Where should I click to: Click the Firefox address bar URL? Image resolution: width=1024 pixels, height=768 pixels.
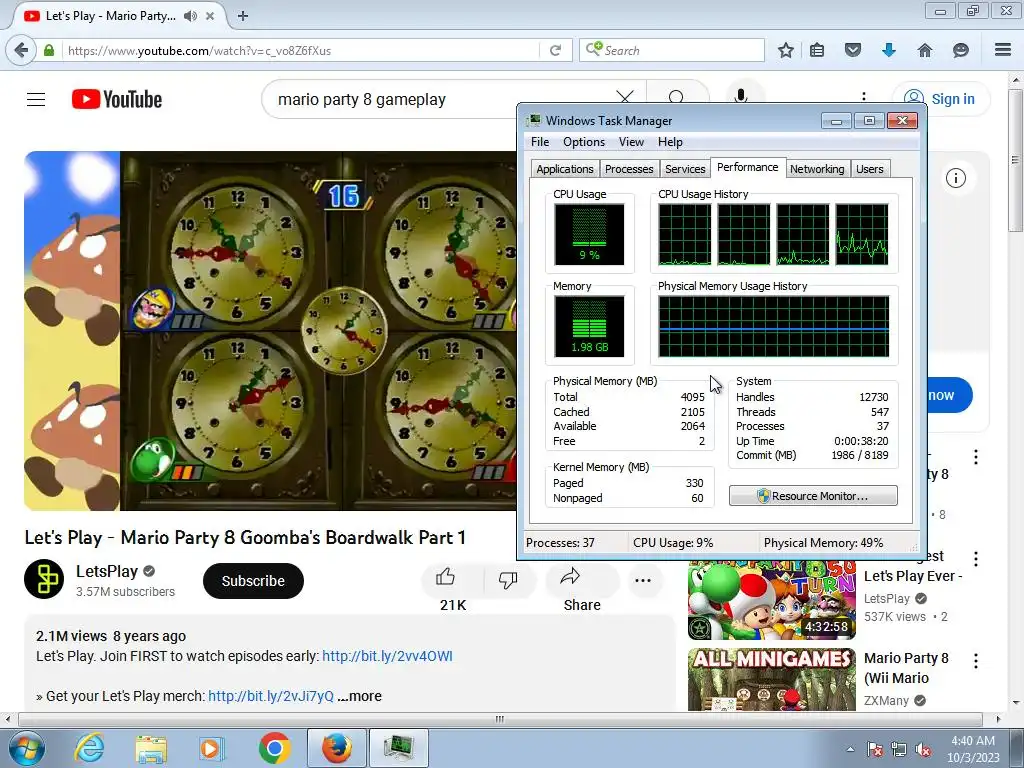click(300, 50)
